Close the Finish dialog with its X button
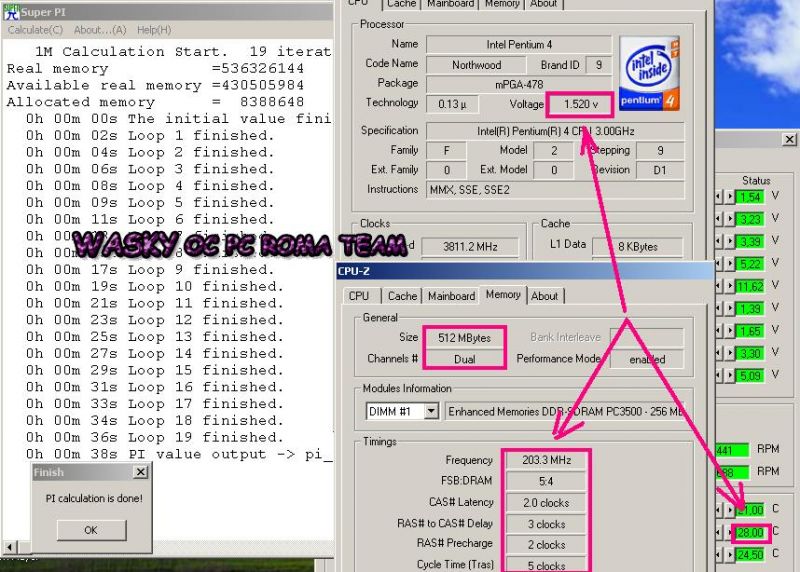The width and height of the screenshot is (800, 572). 141,472
